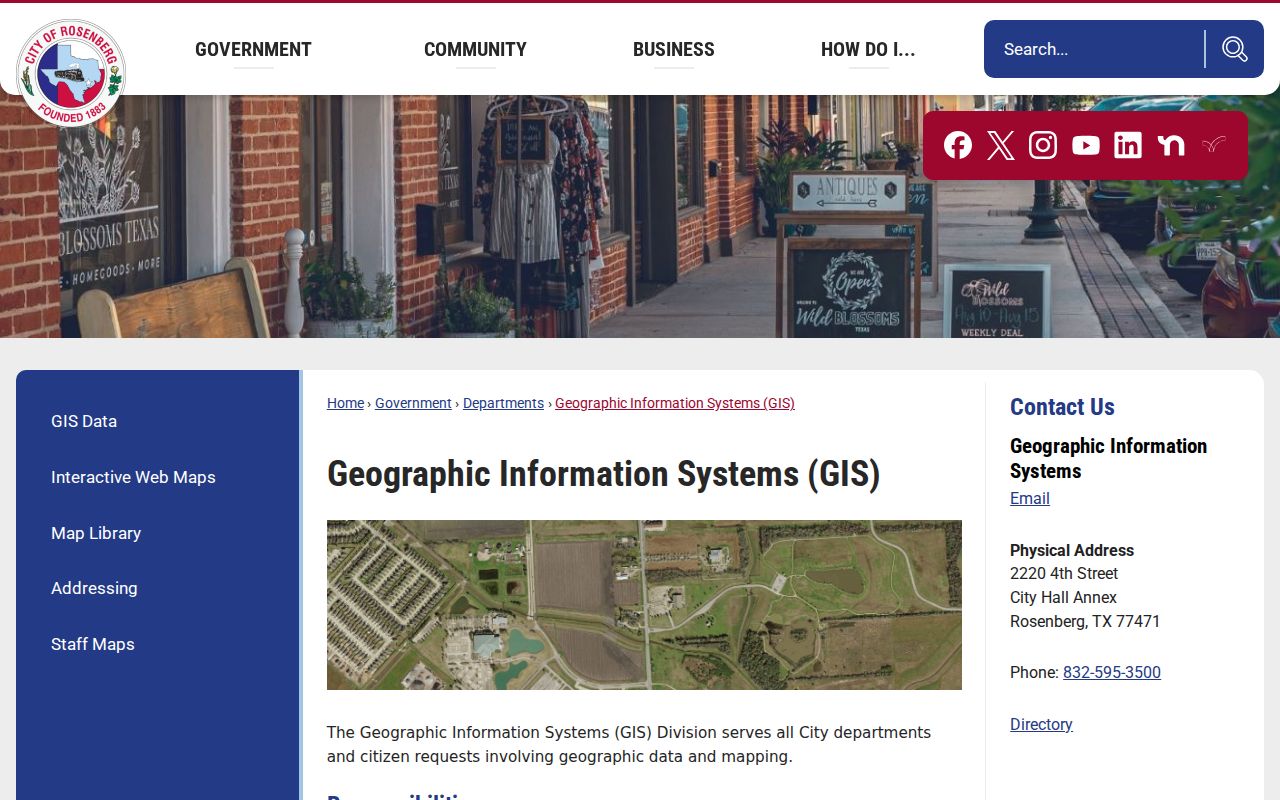Click the Email link under Contact Us
1280x800 pixels.
click(1030, 498)
